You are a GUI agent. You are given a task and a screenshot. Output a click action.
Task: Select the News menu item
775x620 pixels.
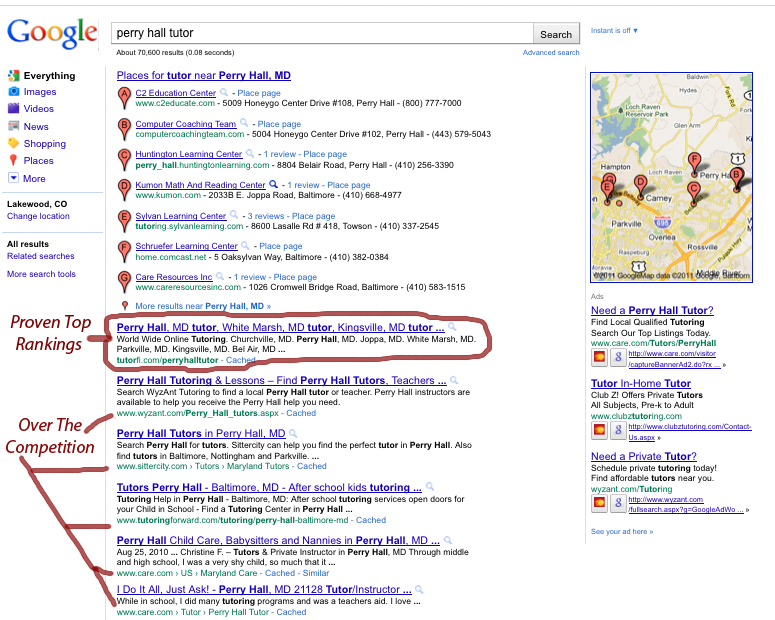coord(36,126)
